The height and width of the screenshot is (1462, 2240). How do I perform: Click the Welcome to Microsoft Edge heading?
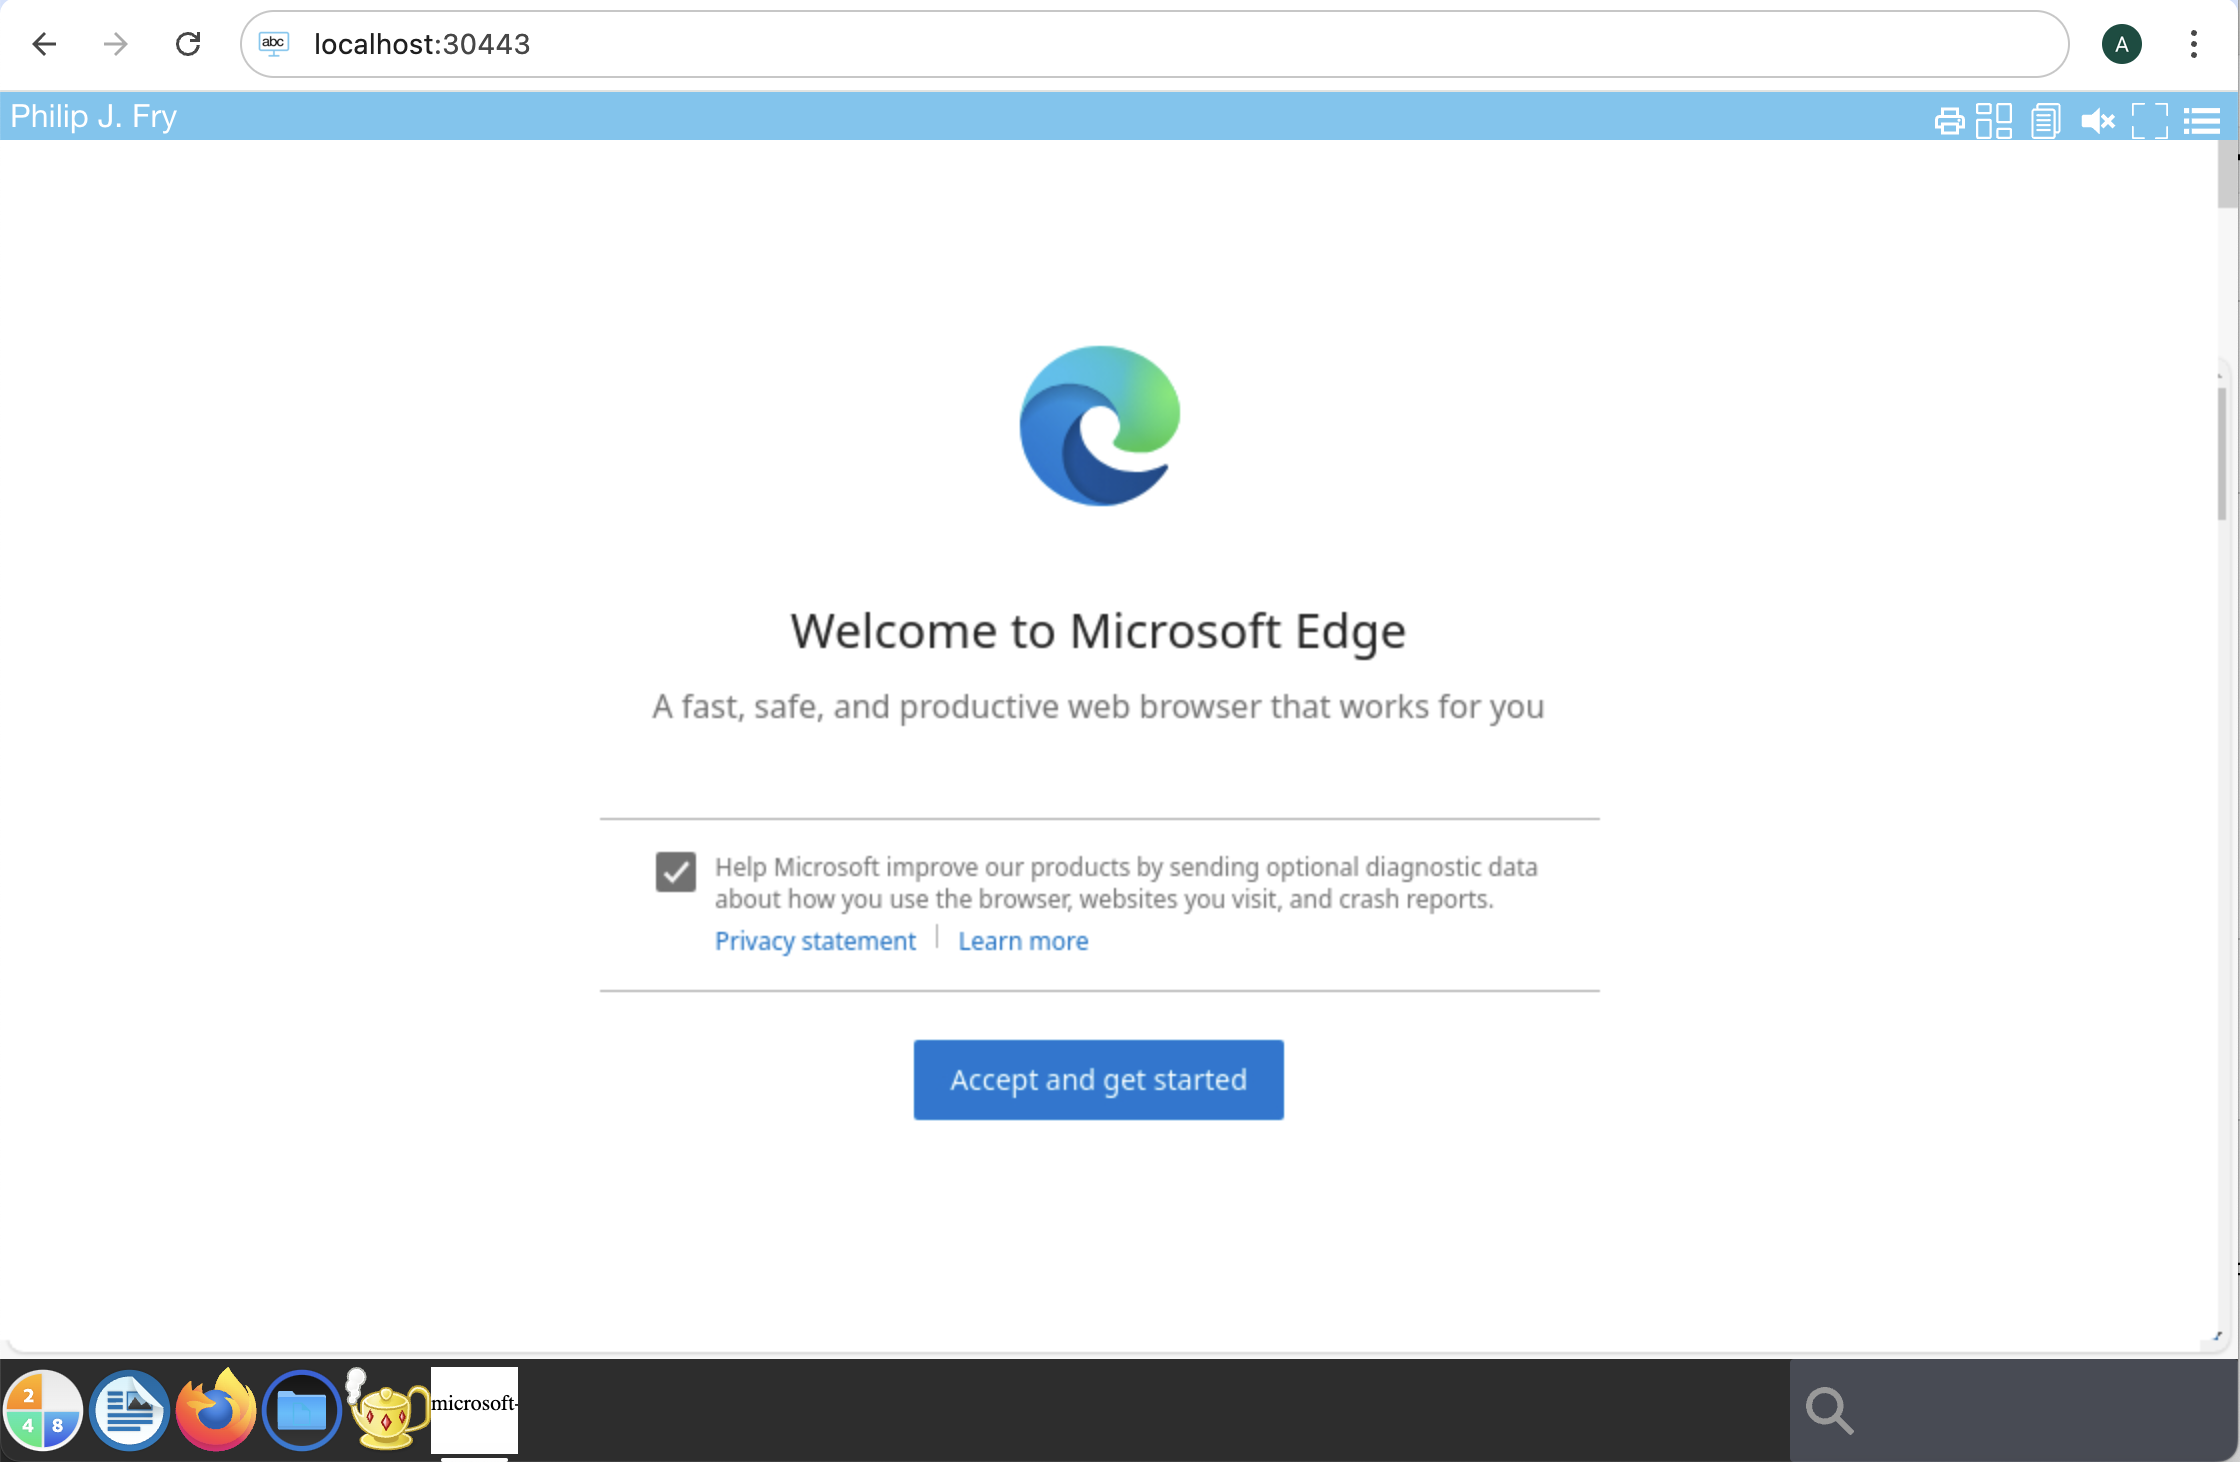click(1098, 632)
